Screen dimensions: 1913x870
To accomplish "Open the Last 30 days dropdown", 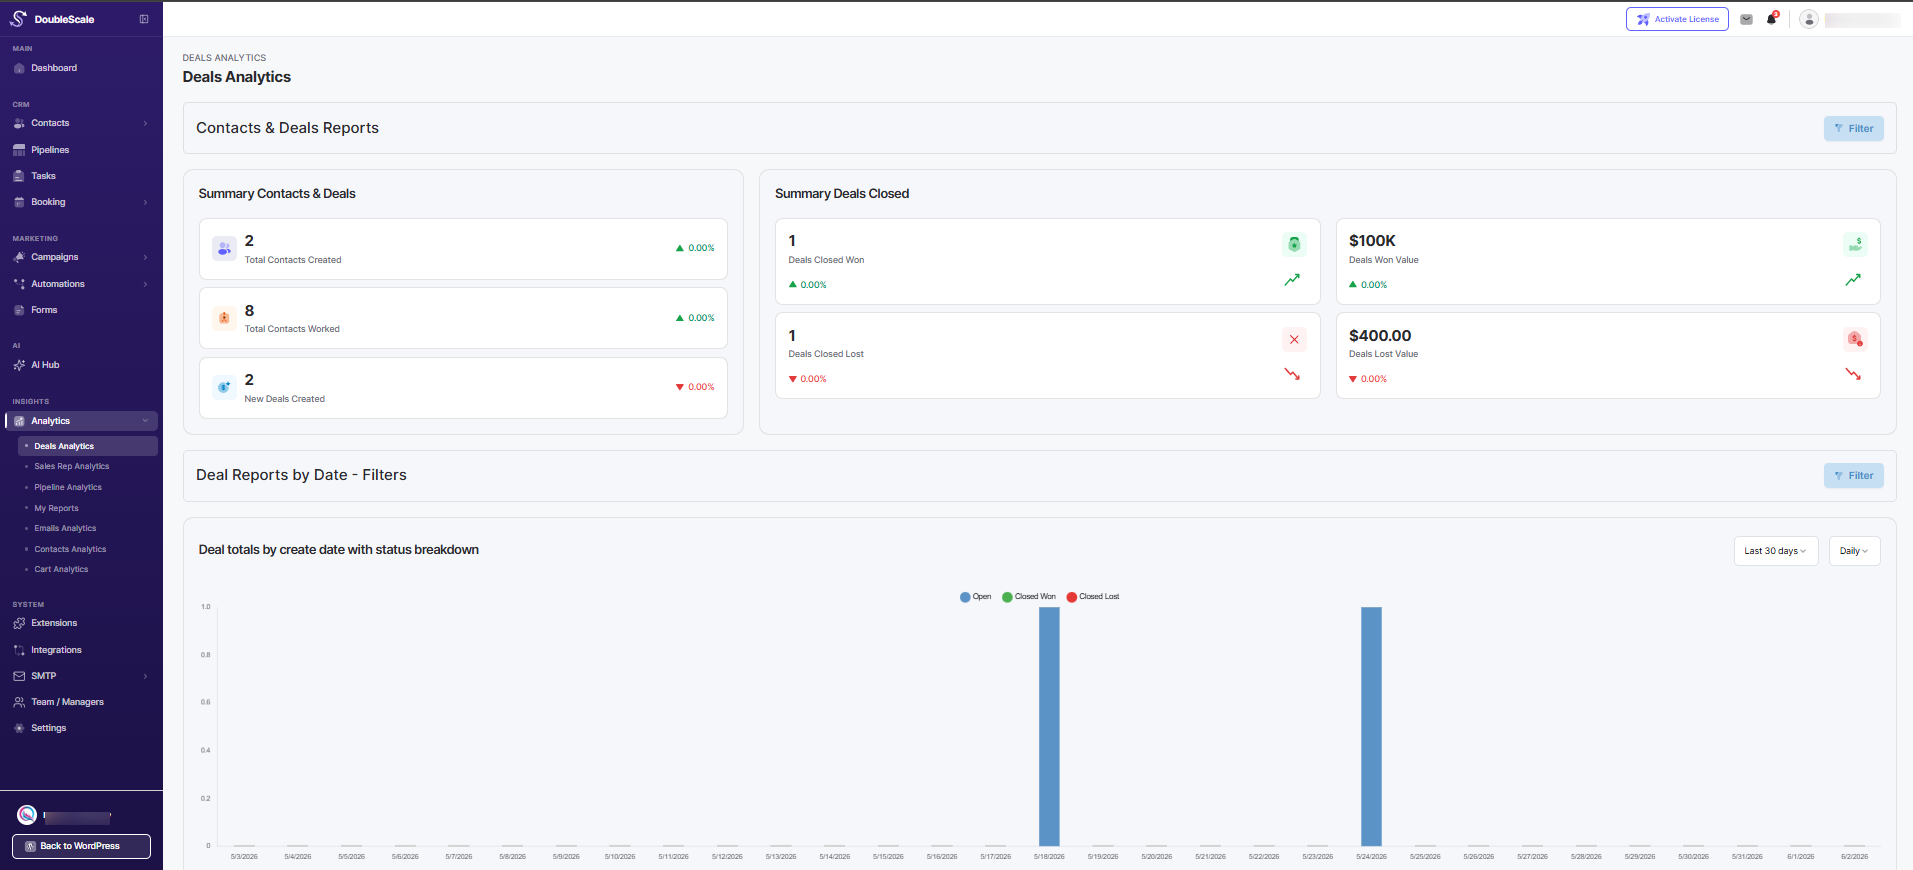I will pyautogui.click(x=1776, y=551).
